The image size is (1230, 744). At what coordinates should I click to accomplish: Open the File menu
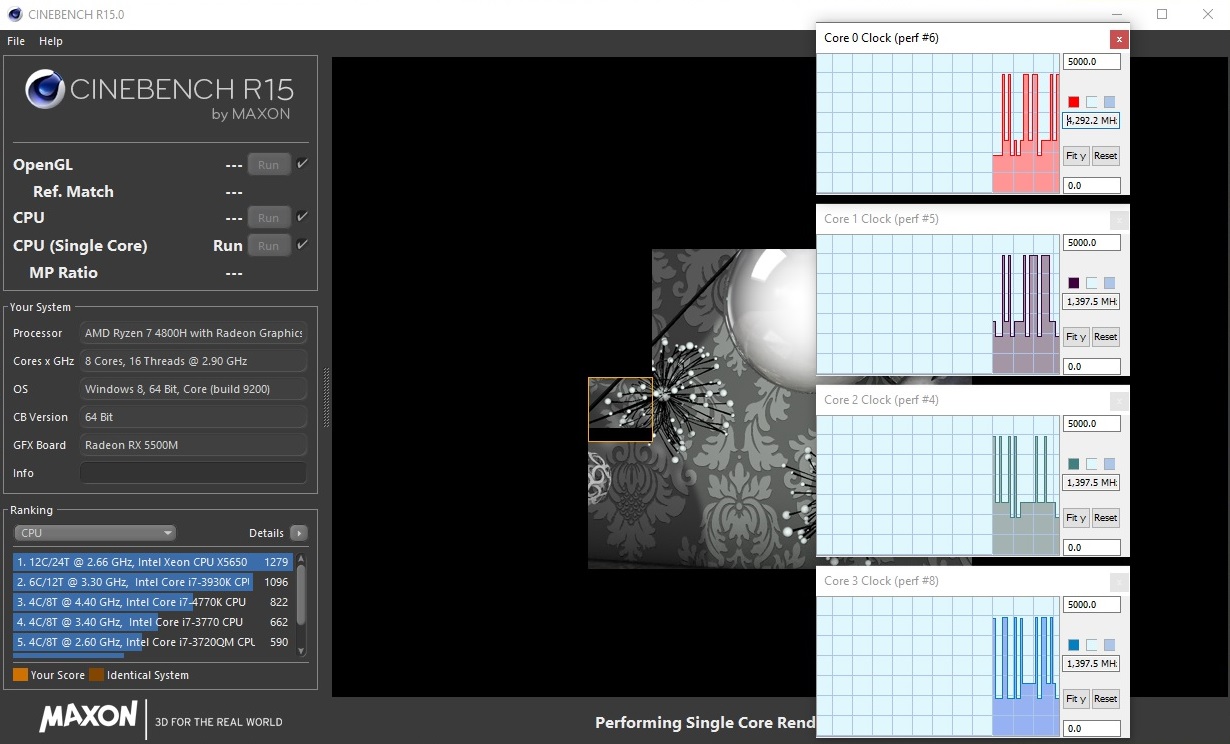[16, 41]
